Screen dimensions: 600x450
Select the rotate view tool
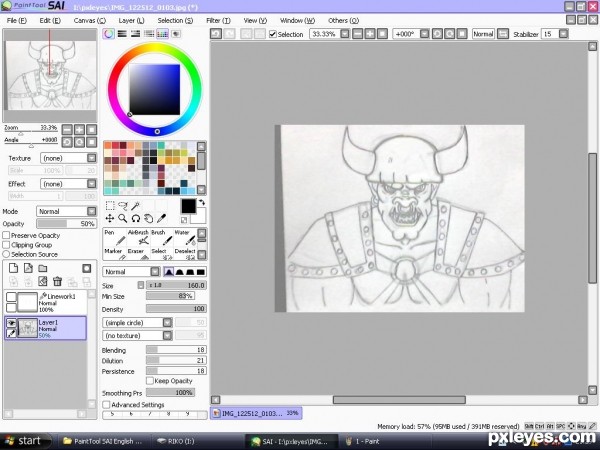click(135, 218)
